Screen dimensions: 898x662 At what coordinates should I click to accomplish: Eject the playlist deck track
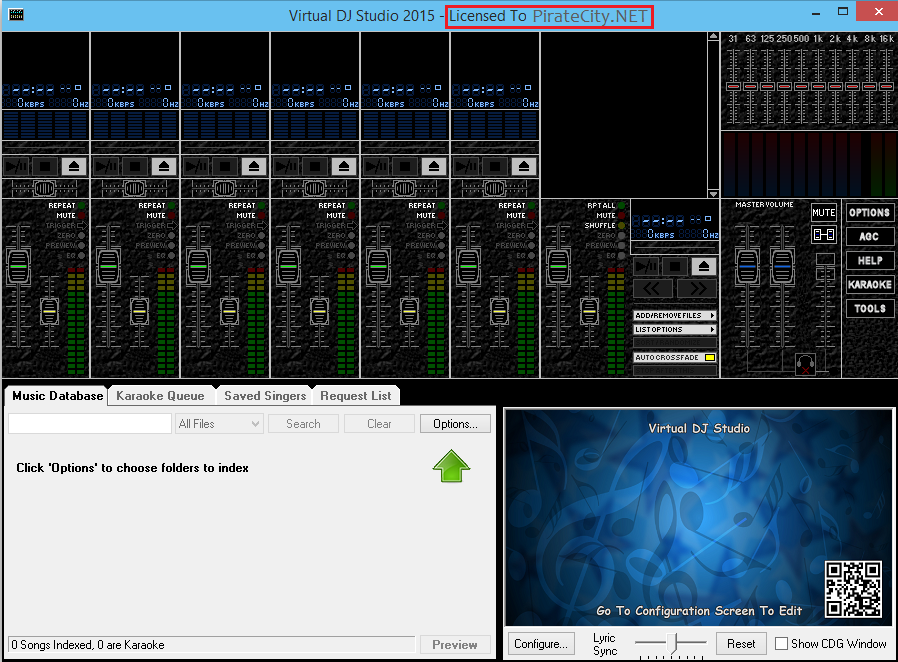point(704,266)
